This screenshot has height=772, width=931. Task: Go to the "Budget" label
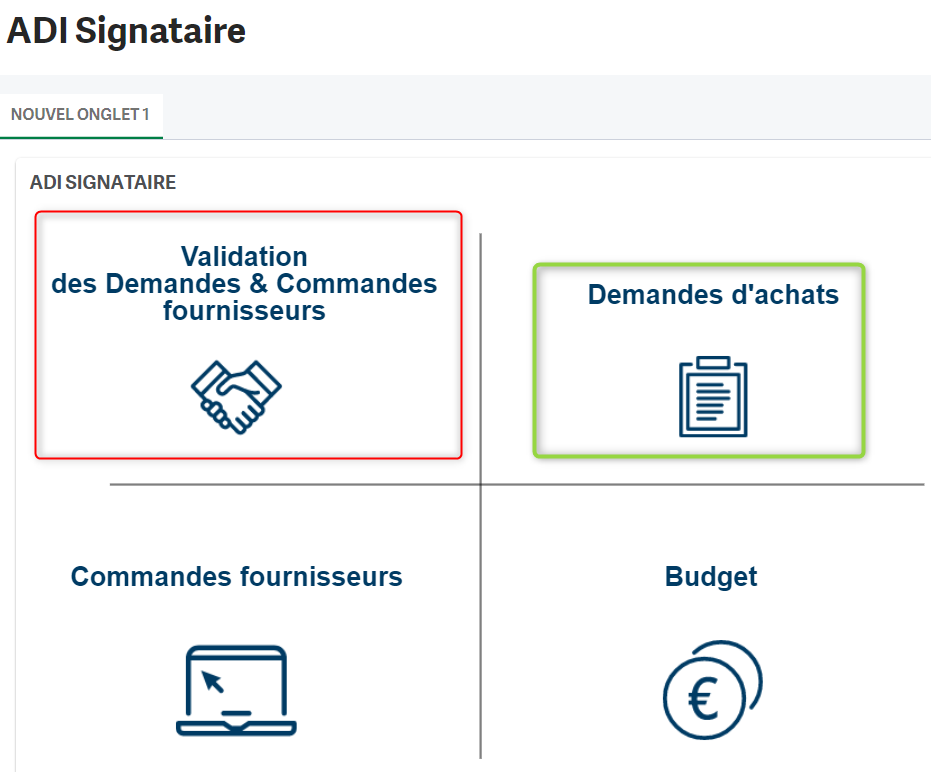[x=711, y=577]
